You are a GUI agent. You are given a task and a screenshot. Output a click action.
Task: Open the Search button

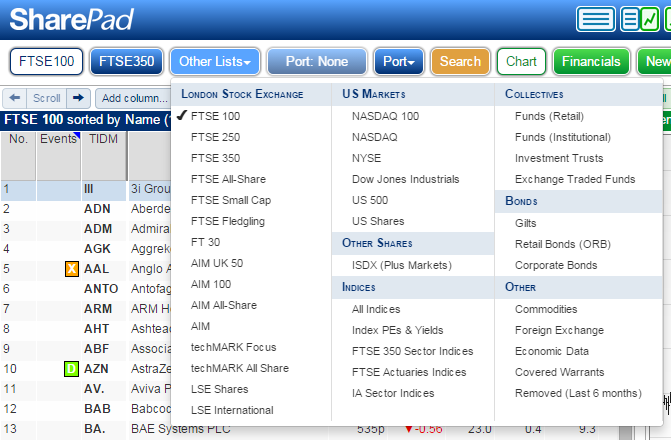click(x=460, y=62)
